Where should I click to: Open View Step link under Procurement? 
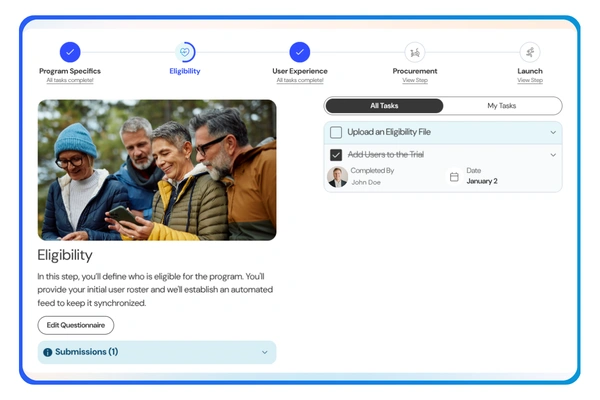415,80
